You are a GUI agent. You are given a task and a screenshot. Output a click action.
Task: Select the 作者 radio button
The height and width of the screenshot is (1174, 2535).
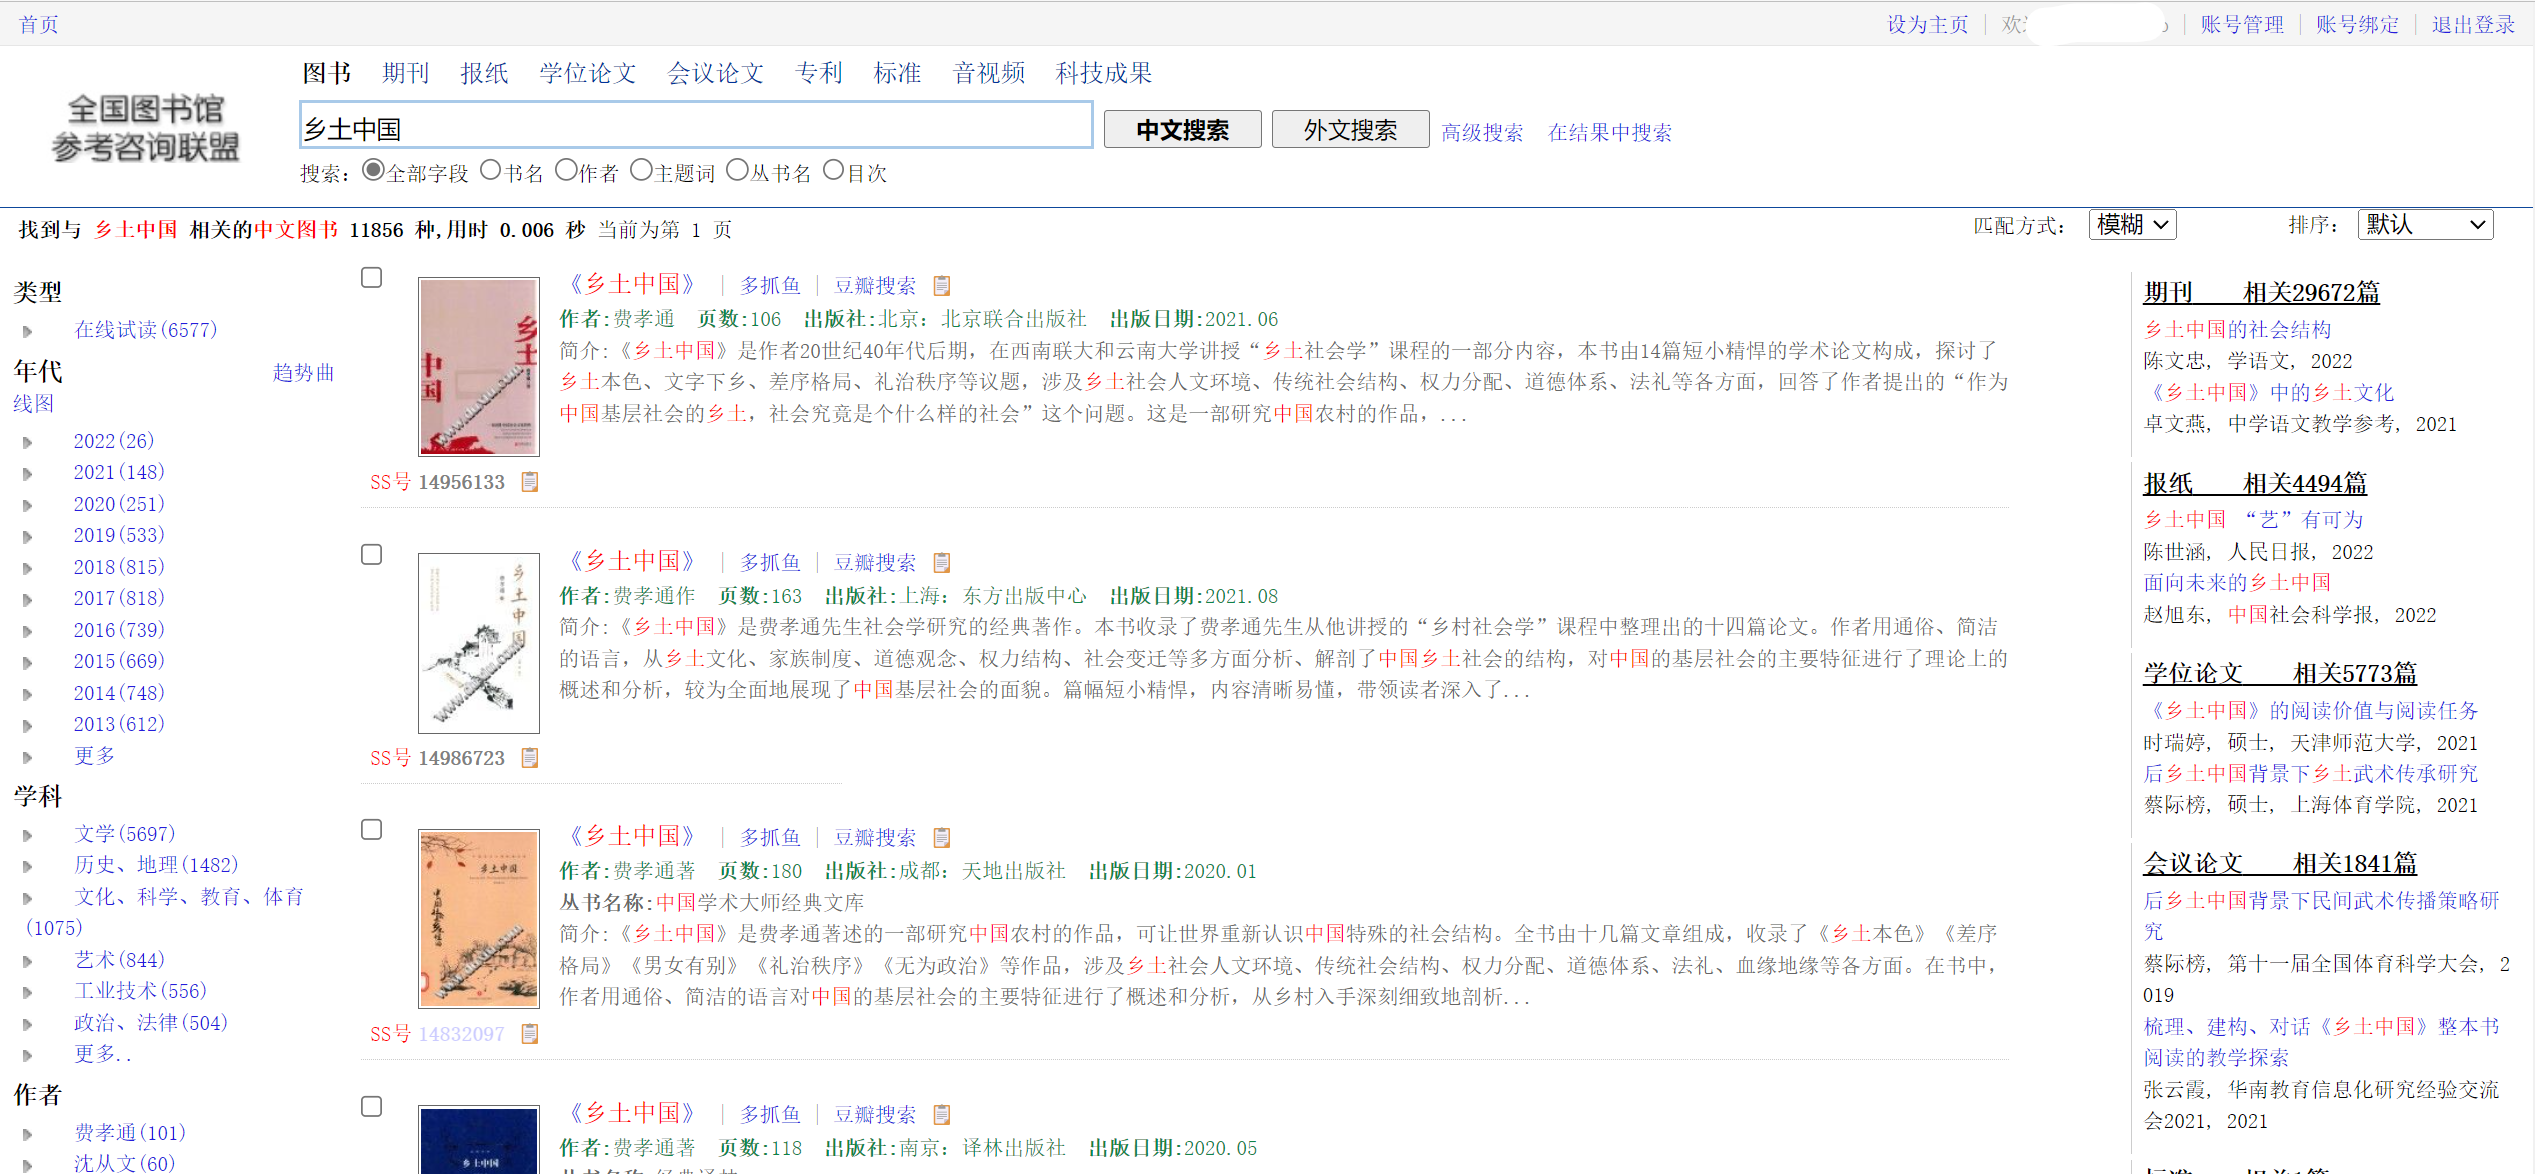566,171
